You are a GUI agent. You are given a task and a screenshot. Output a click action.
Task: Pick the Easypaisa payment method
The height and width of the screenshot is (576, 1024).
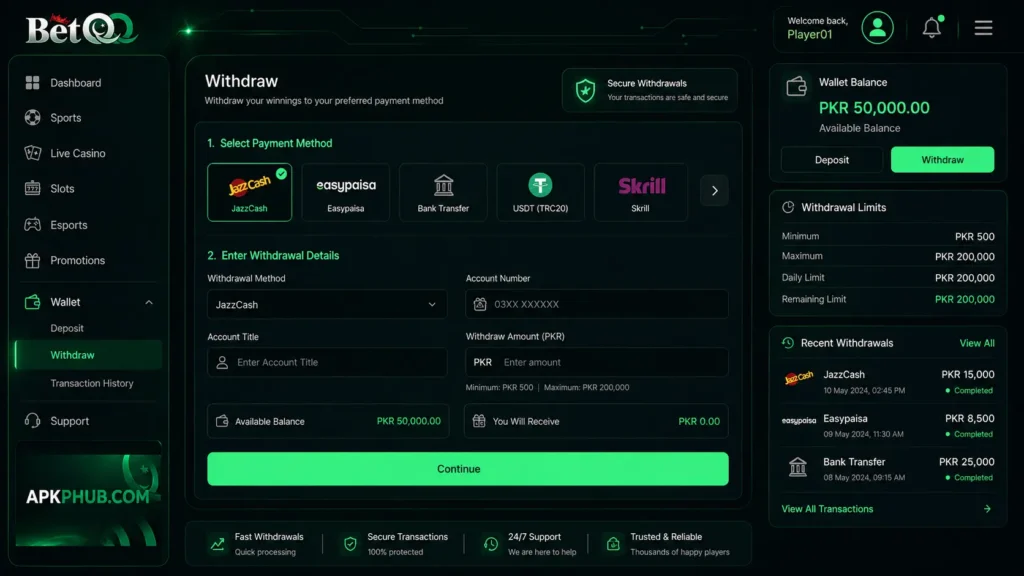pyautogui.click(x=345, y=192)
